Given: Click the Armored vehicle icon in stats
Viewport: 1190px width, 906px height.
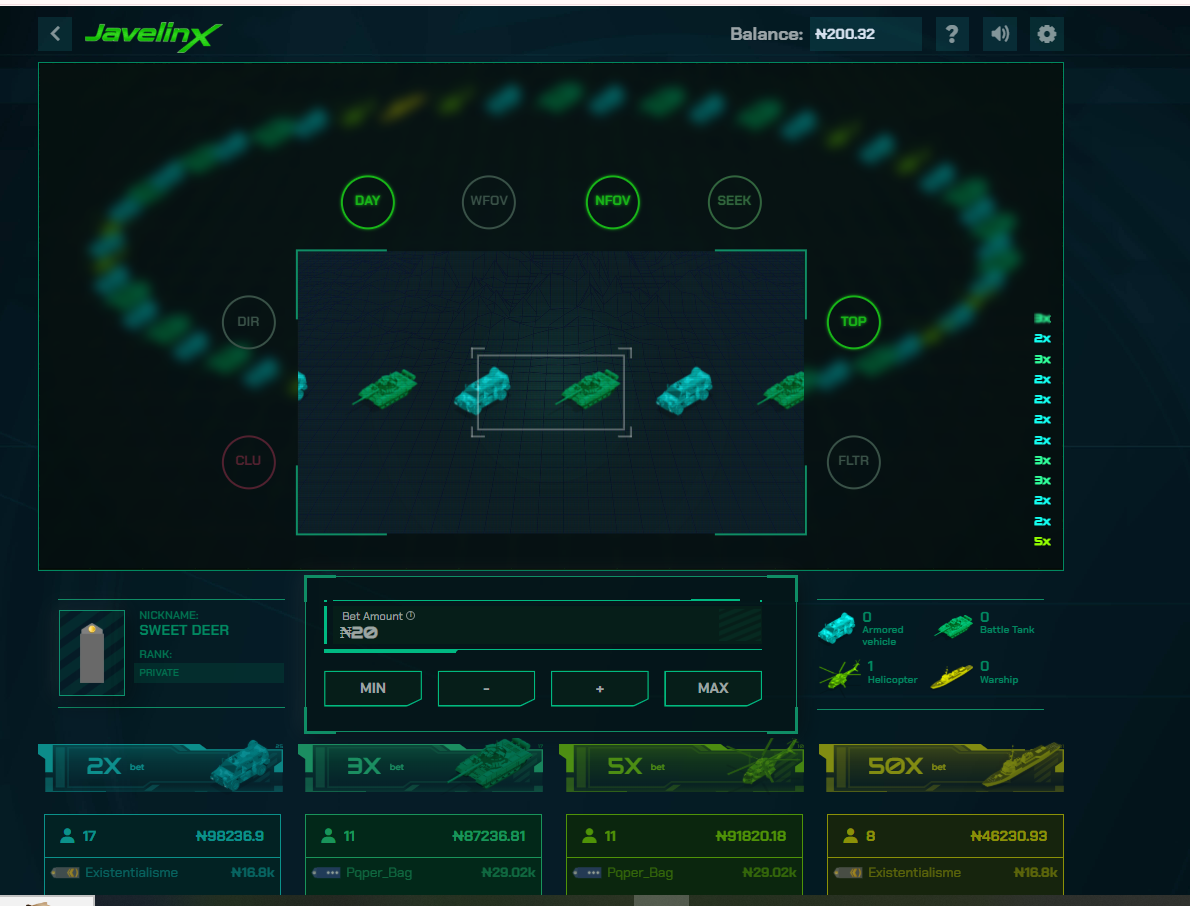Looking at the screenshot, I should click(x=837, y=628).
